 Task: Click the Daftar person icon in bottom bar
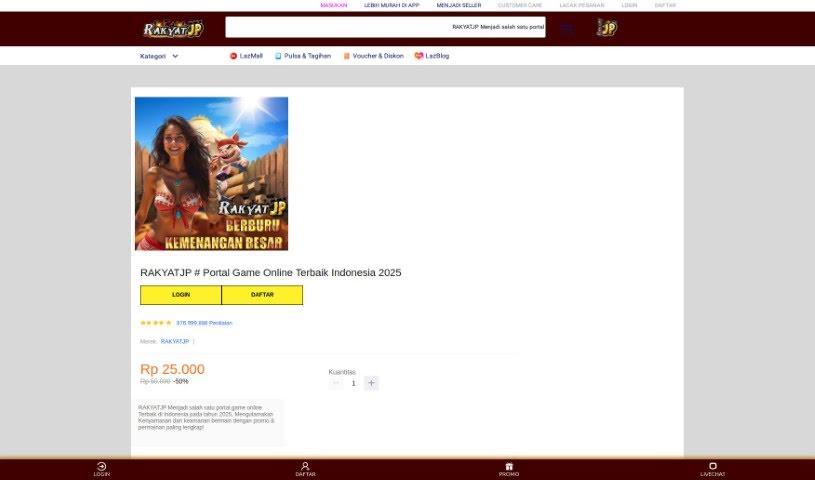coord(305,466)
